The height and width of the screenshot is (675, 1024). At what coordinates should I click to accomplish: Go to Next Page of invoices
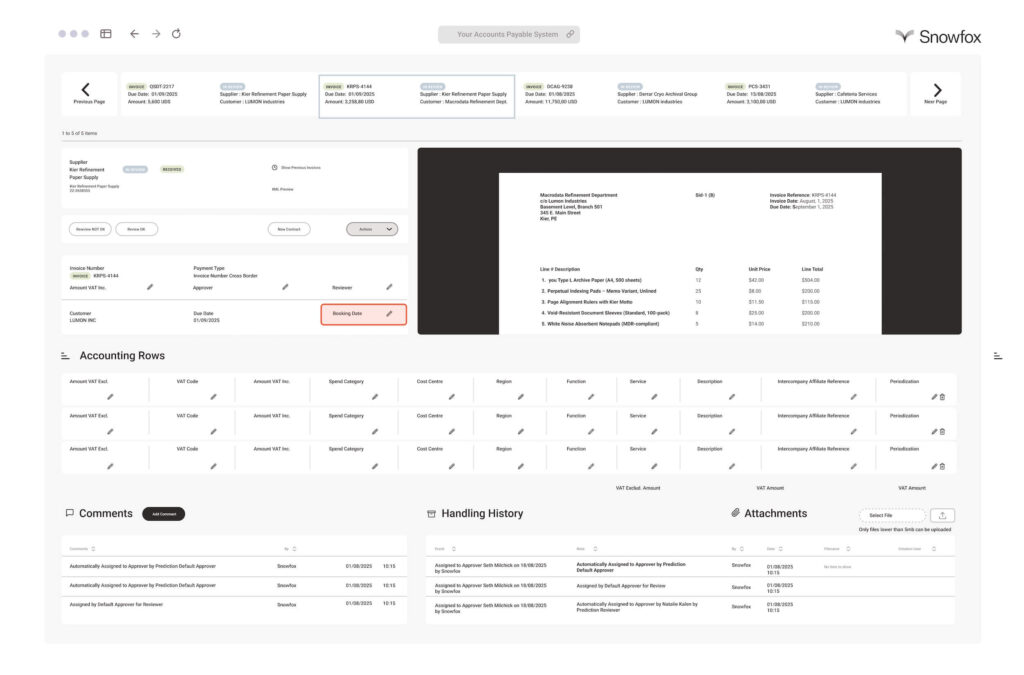[936, 94]
